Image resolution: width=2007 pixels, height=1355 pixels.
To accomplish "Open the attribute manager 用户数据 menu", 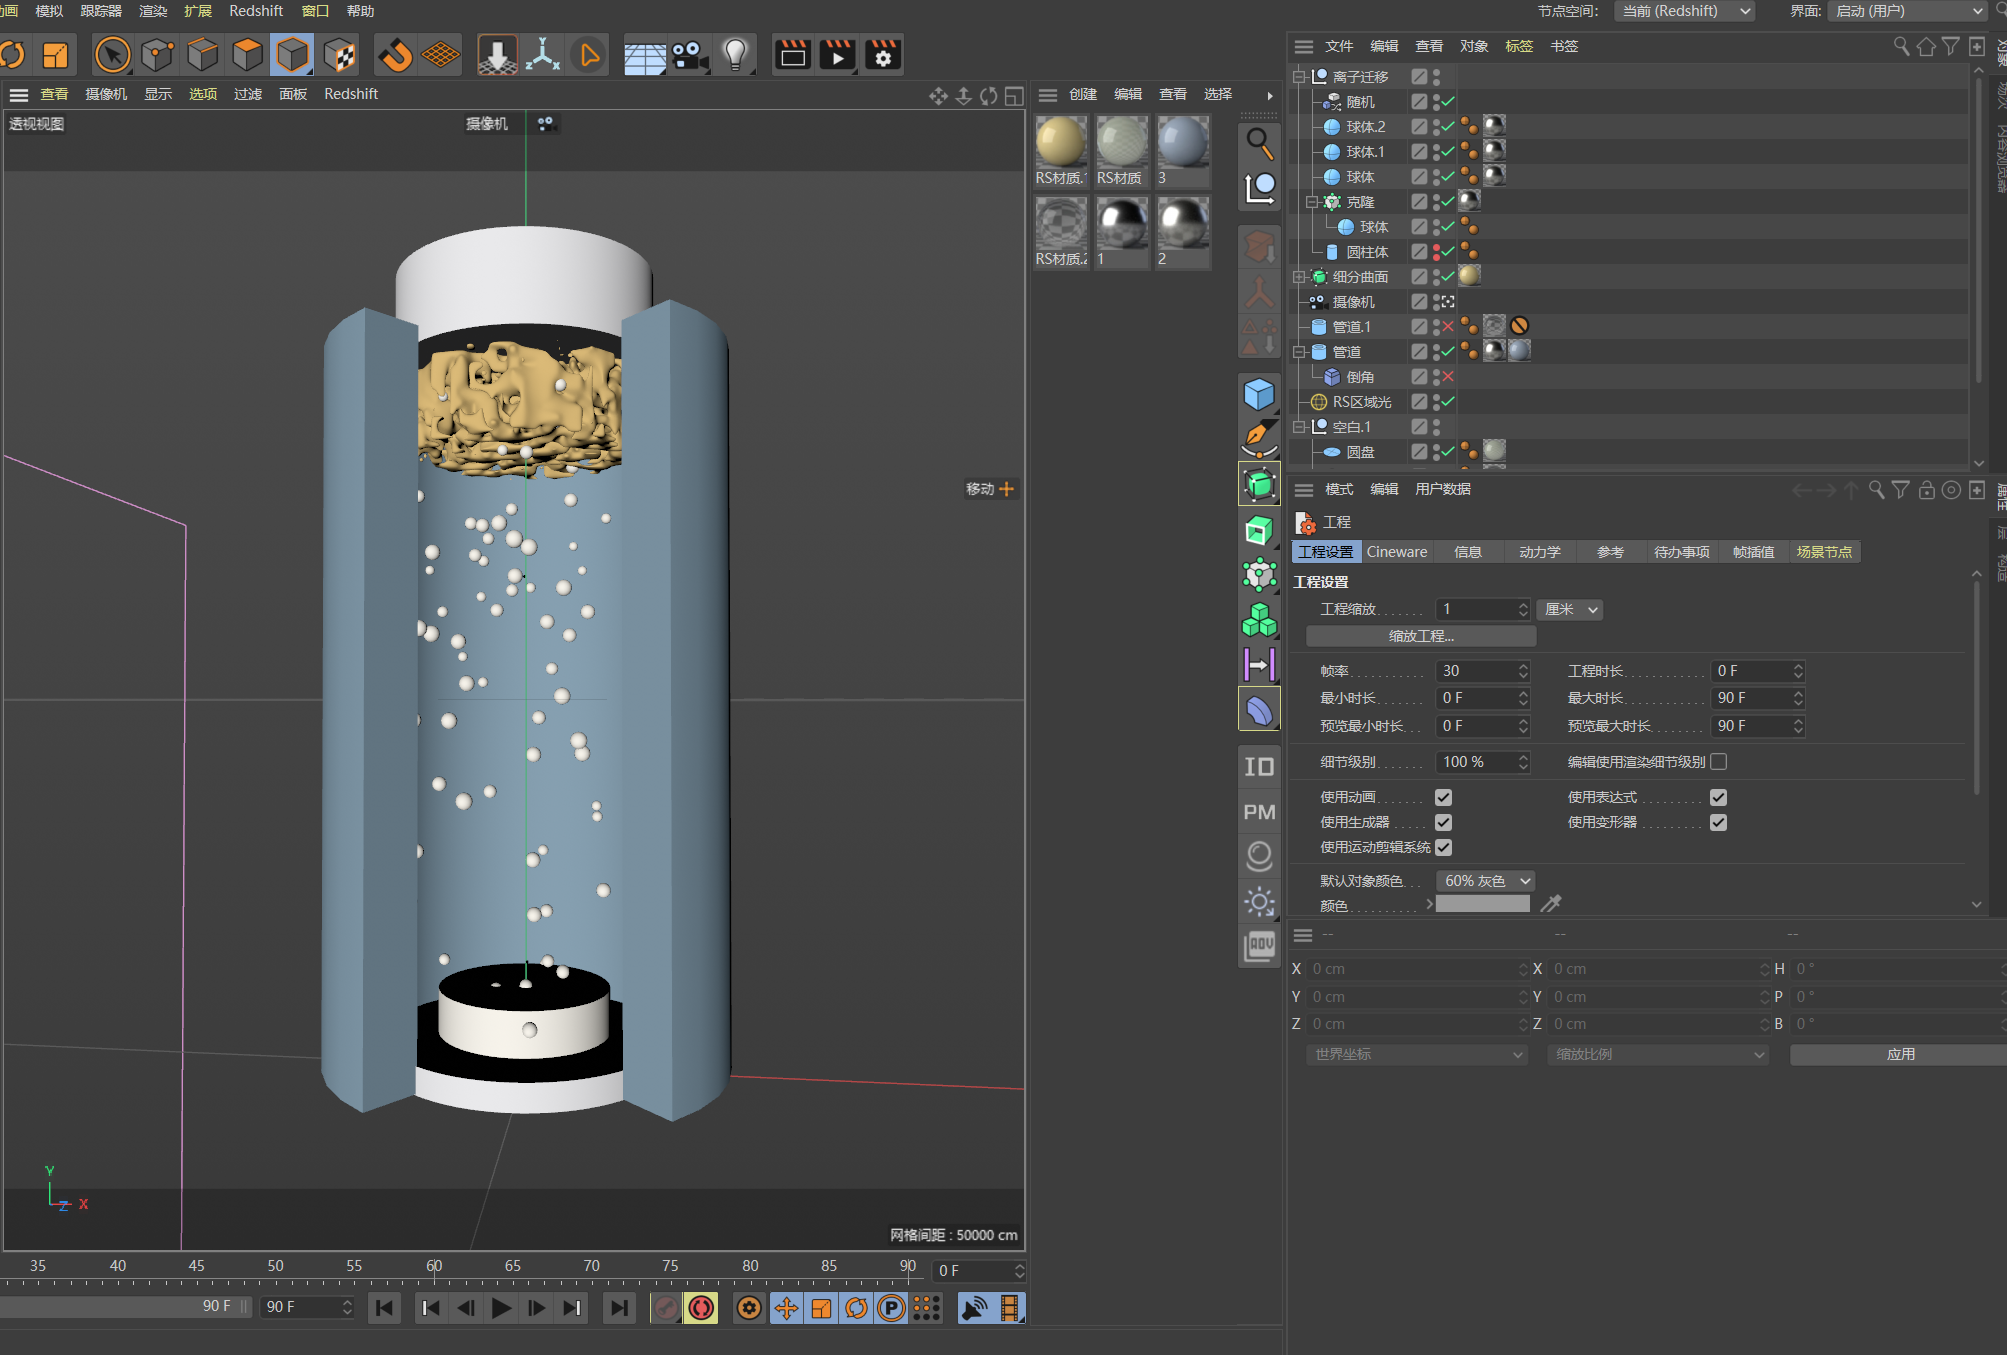I will [x=1442, y=489].
